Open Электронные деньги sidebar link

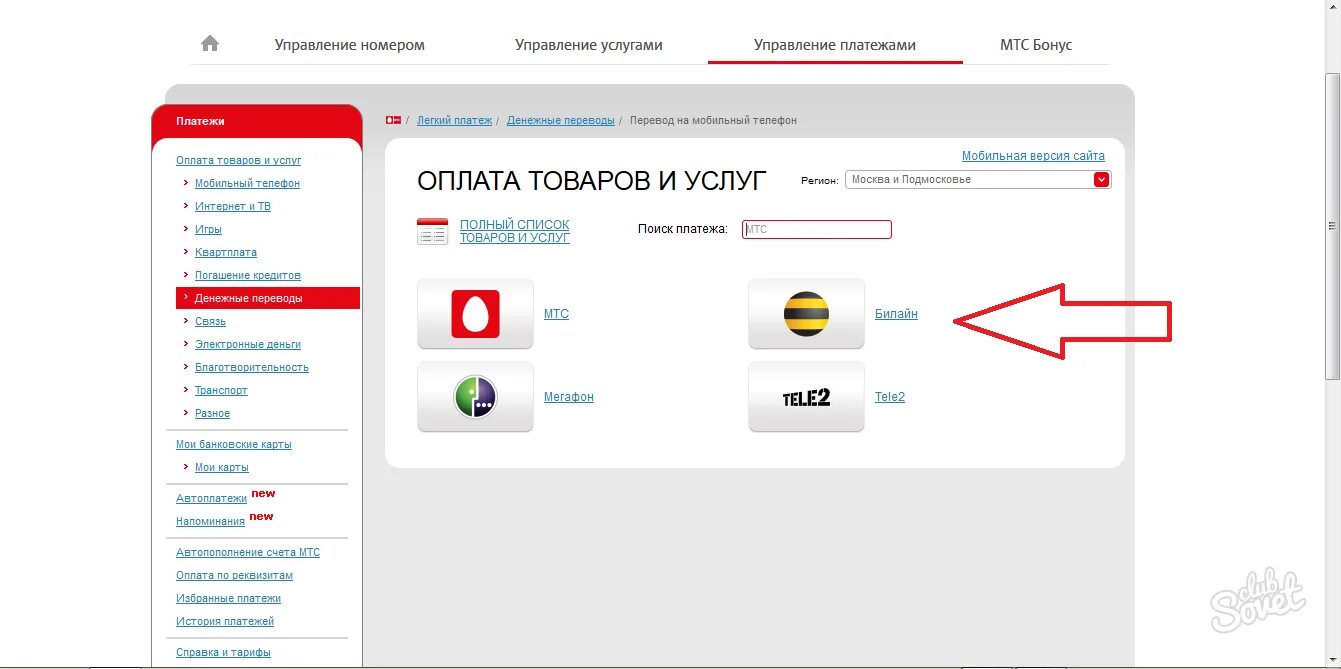point(248,344)
